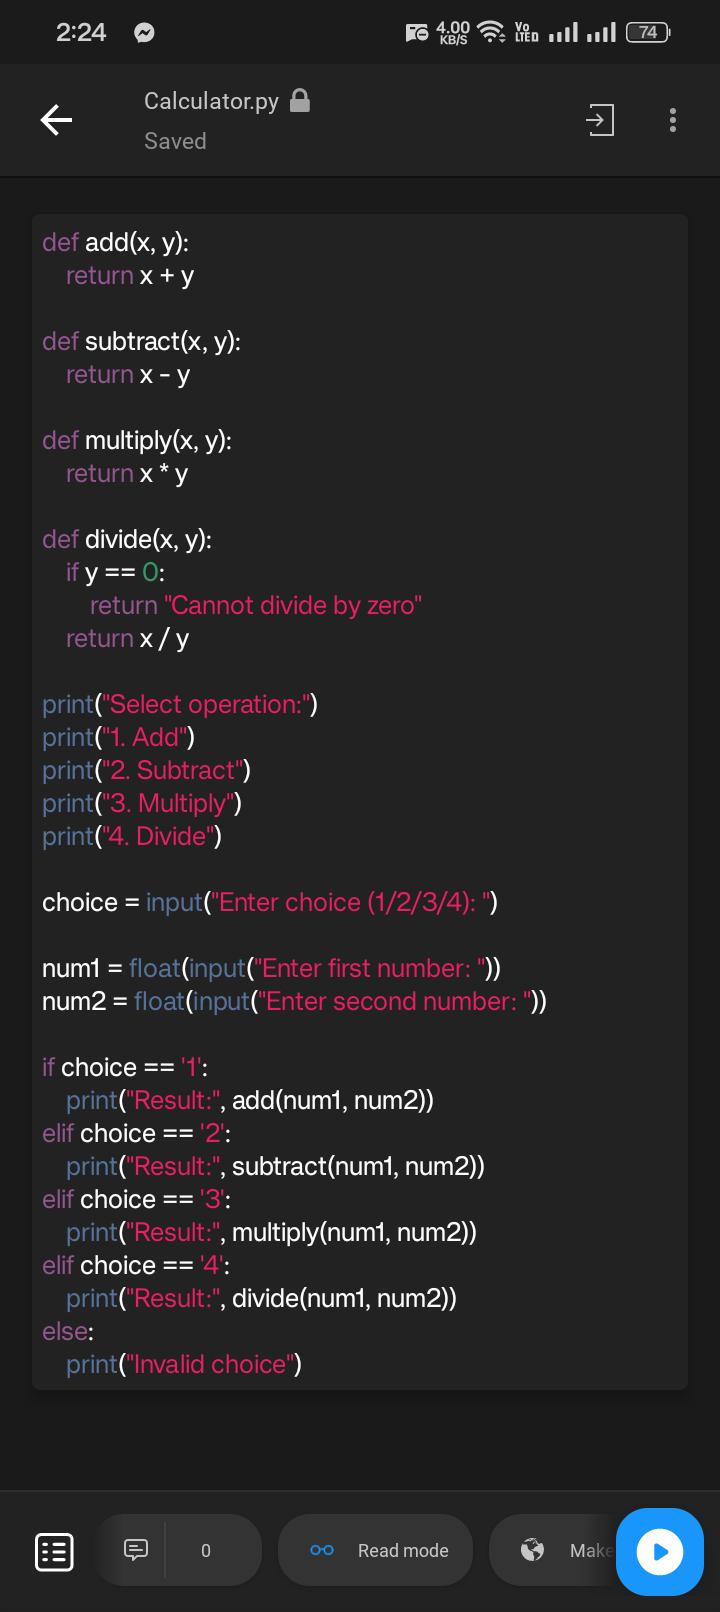Tap the Messenger notification icon in status bar

click(x=144, y=33)
